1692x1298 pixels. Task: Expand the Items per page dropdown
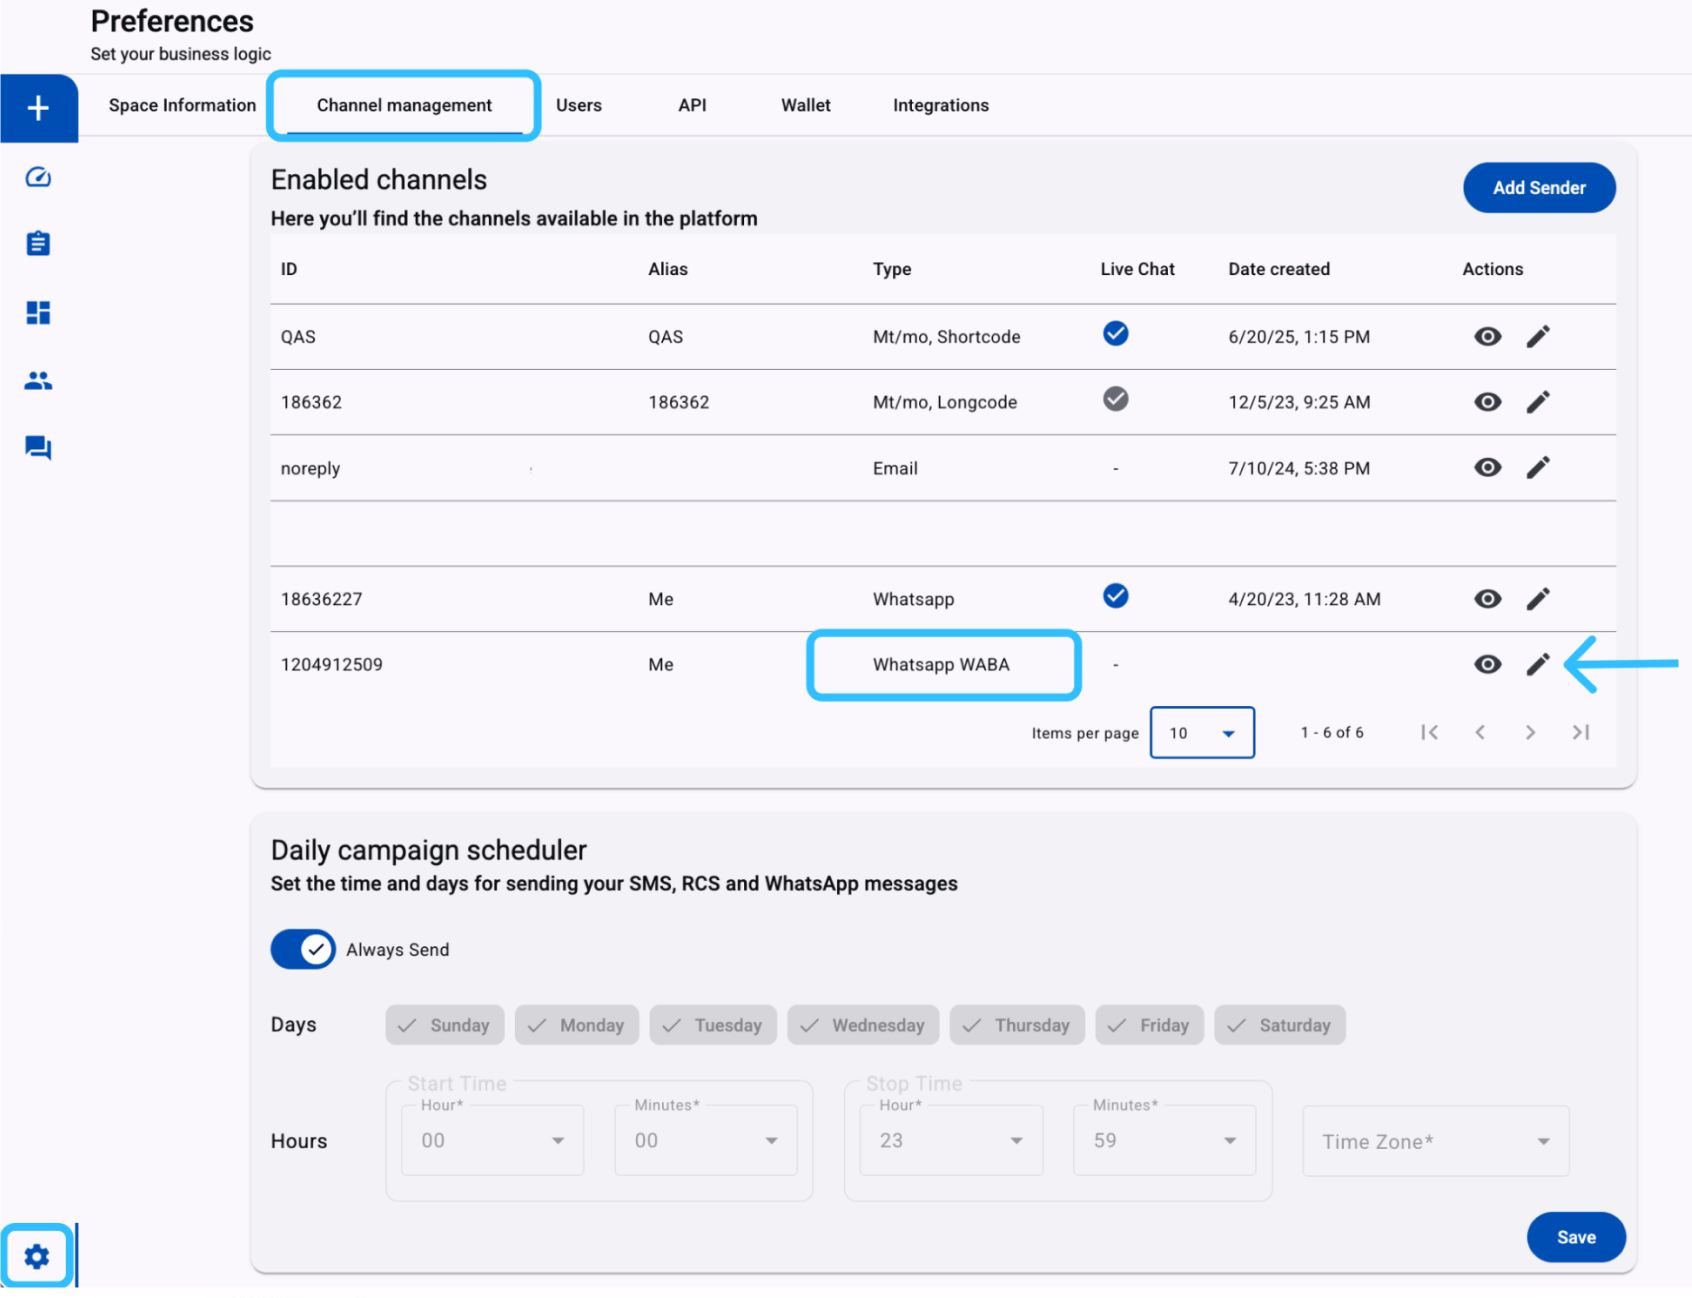coord(1202,733)
